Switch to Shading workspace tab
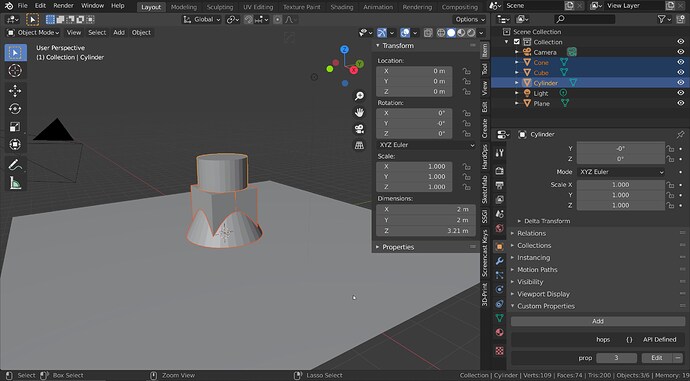Screen dimensions: 690x381 342,7
